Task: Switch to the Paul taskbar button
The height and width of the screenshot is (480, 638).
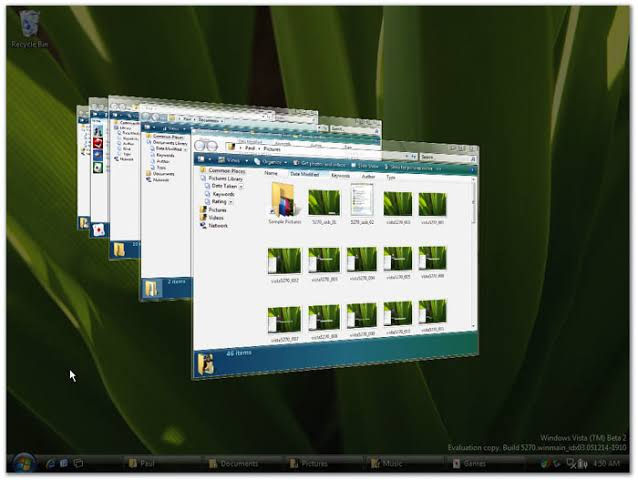Action: (161, 463)
